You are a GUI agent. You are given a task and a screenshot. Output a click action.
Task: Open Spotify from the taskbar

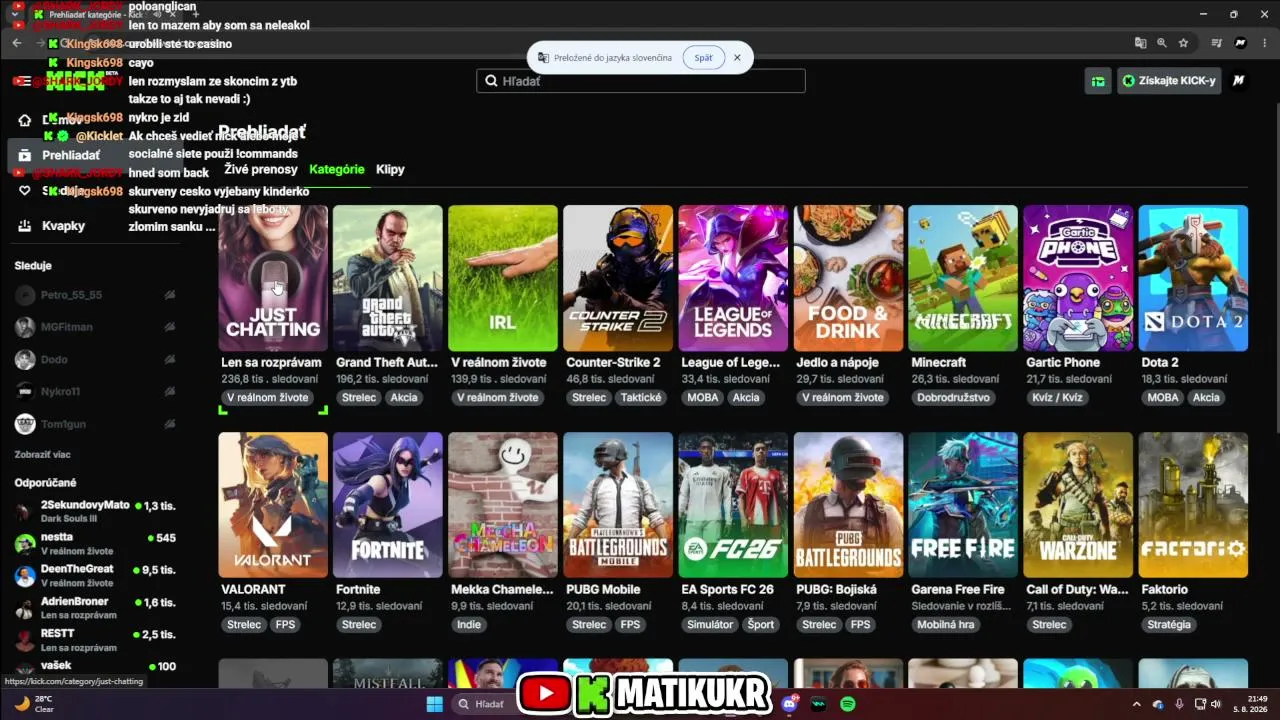(848, 704)
